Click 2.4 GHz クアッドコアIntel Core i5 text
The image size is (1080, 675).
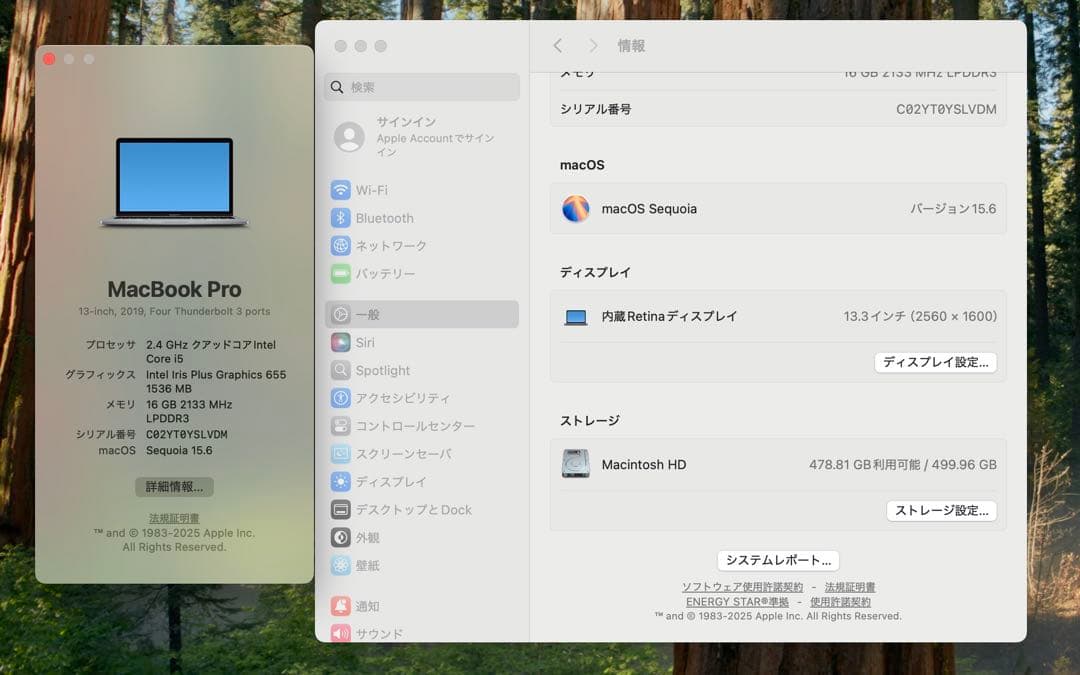pos(210,351)
